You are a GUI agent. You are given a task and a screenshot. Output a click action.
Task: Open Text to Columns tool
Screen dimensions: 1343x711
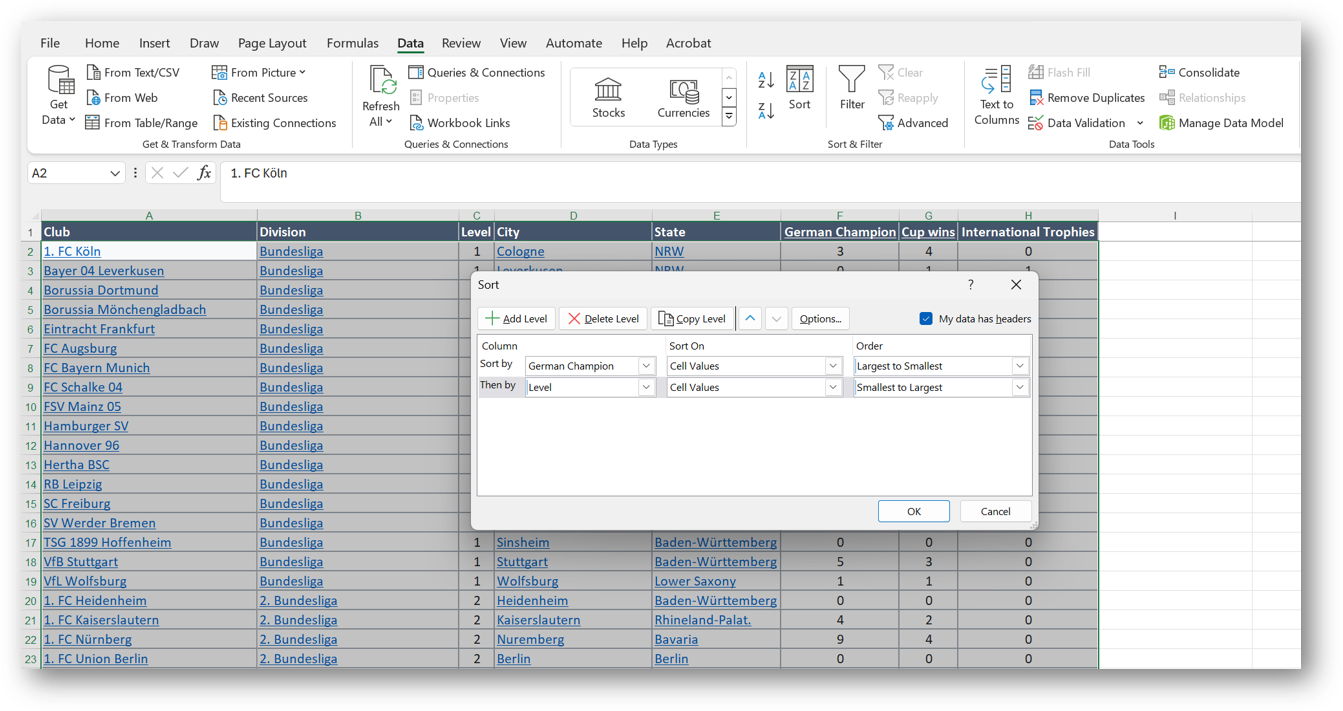(x=996, y=97)
